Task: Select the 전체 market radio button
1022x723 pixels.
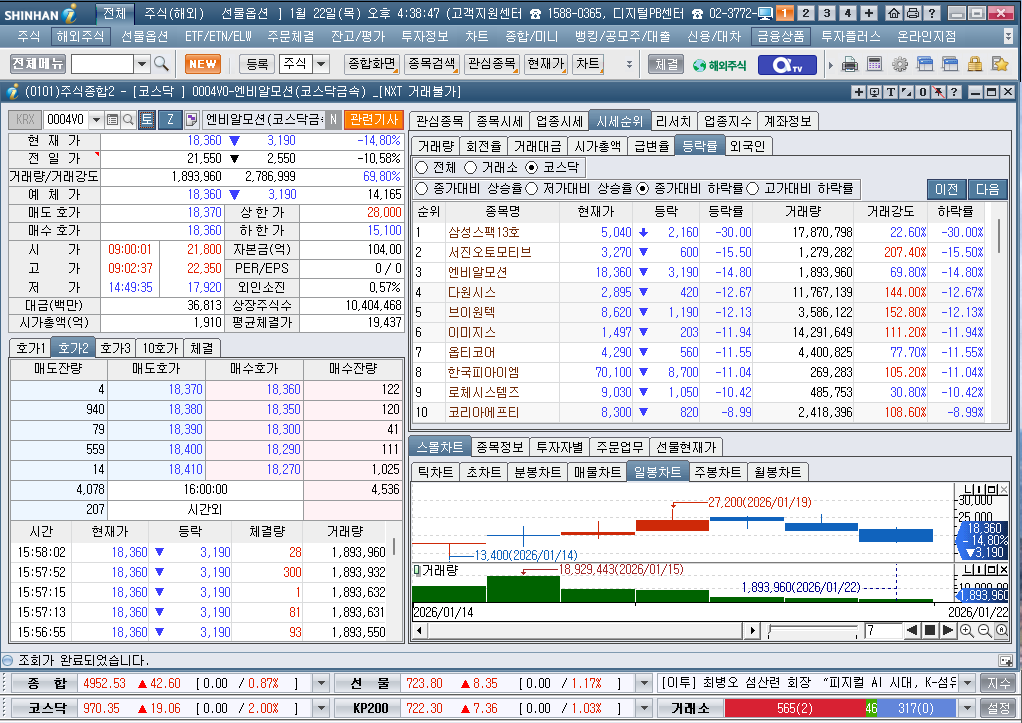Action: pos(422,168)
